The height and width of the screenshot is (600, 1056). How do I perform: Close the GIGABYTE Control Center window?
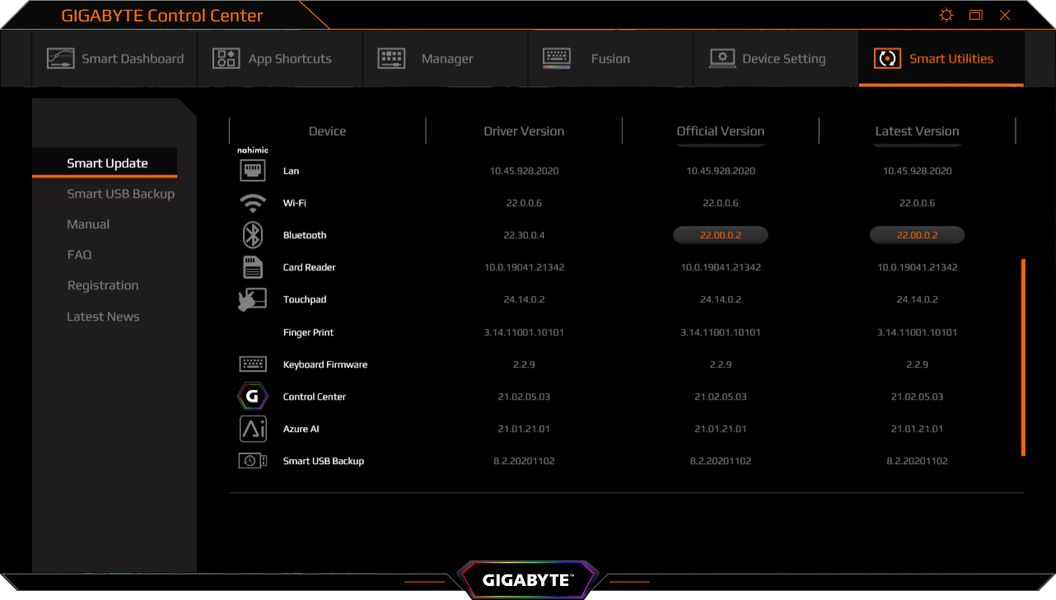click(1005, 15)
